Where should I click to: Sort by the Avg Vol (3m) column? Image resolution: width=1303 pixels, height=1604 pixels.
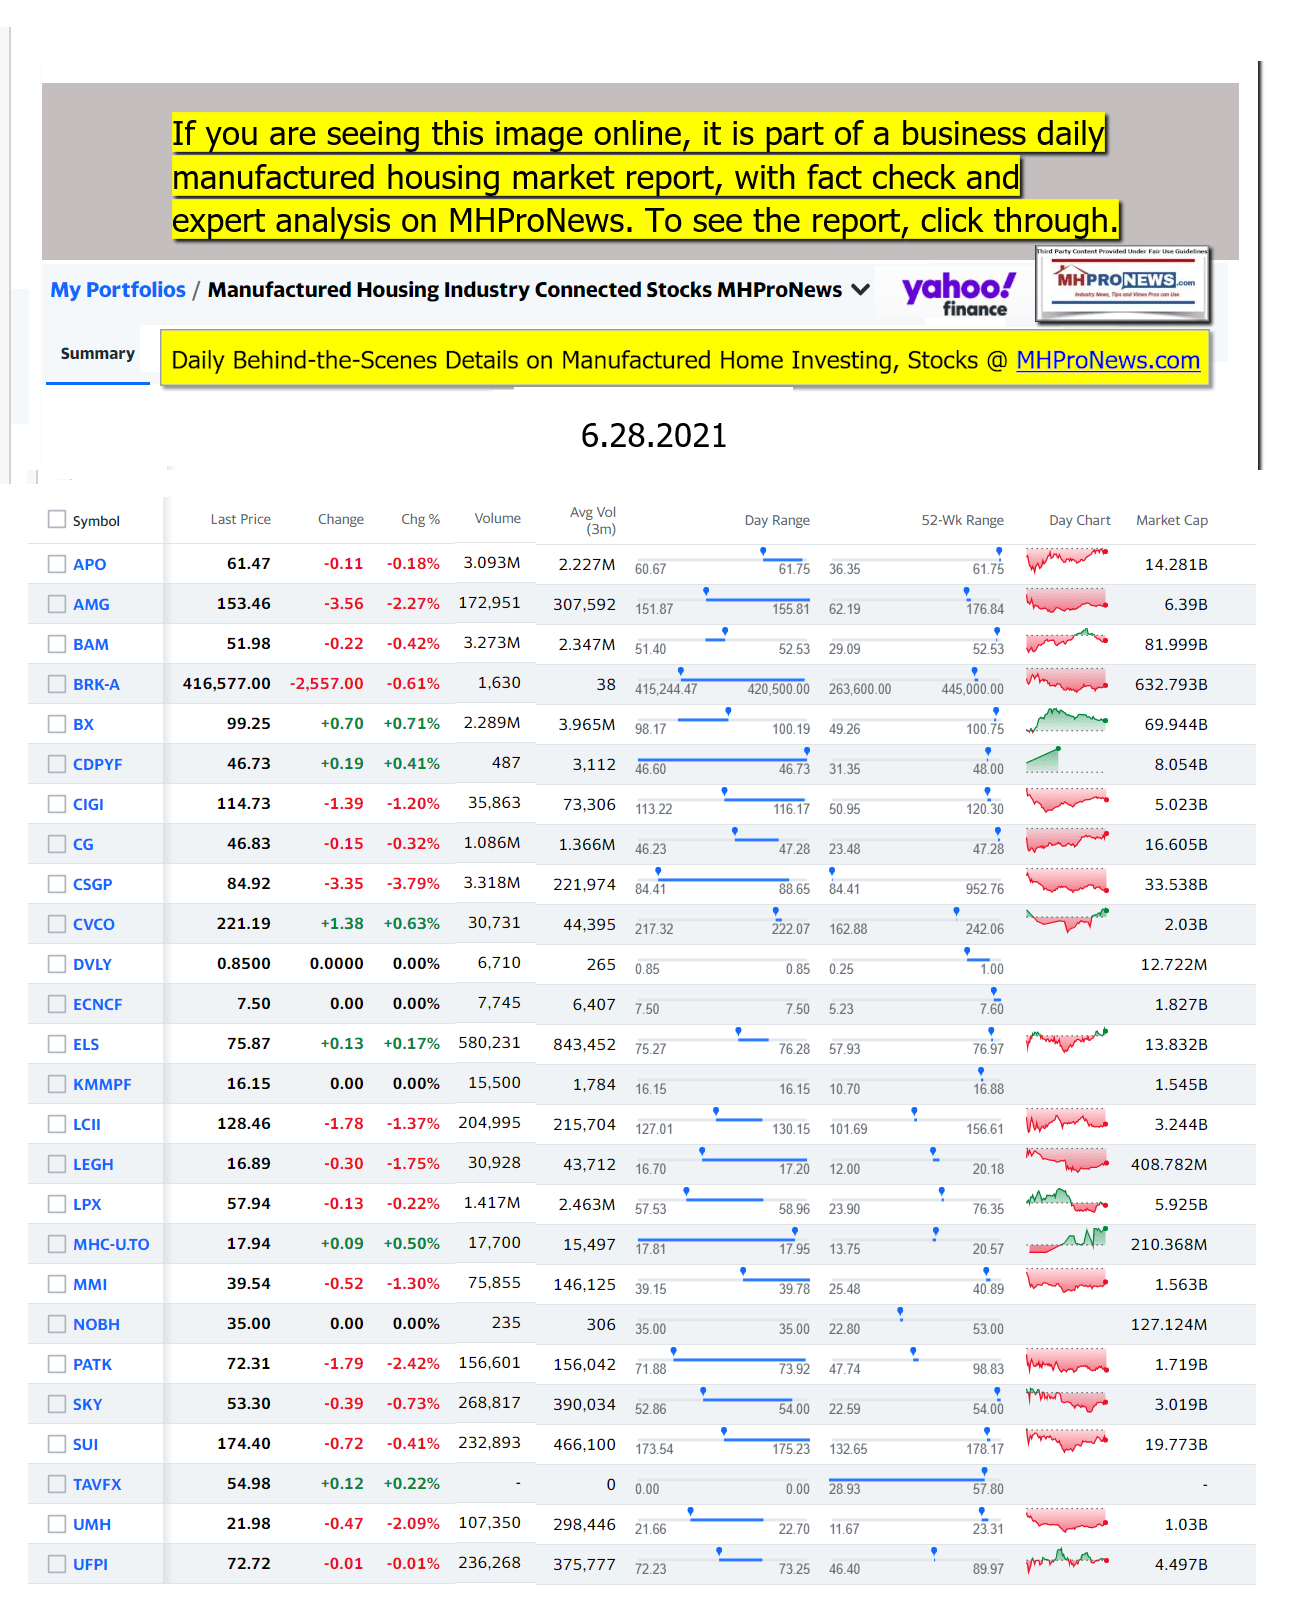click(x=593, y=520)
